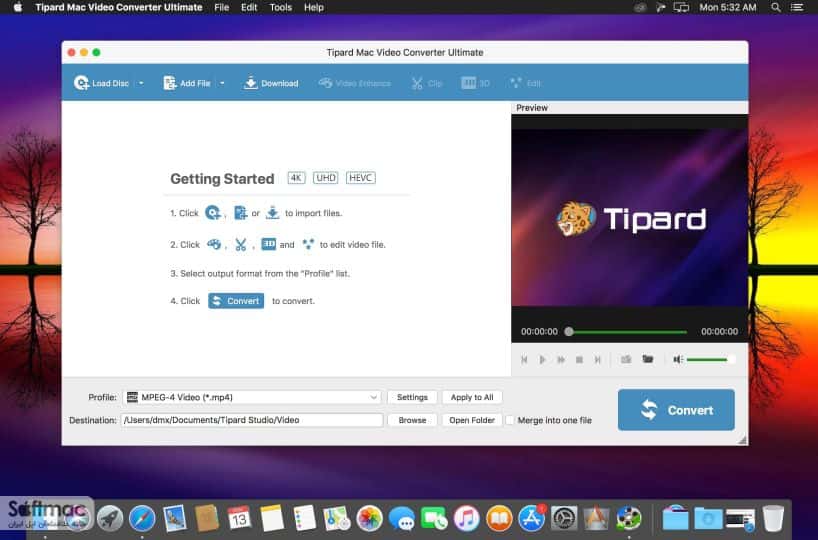Click the Tipard preview video thumbnail
818x540 pixels.
[630, 218]
